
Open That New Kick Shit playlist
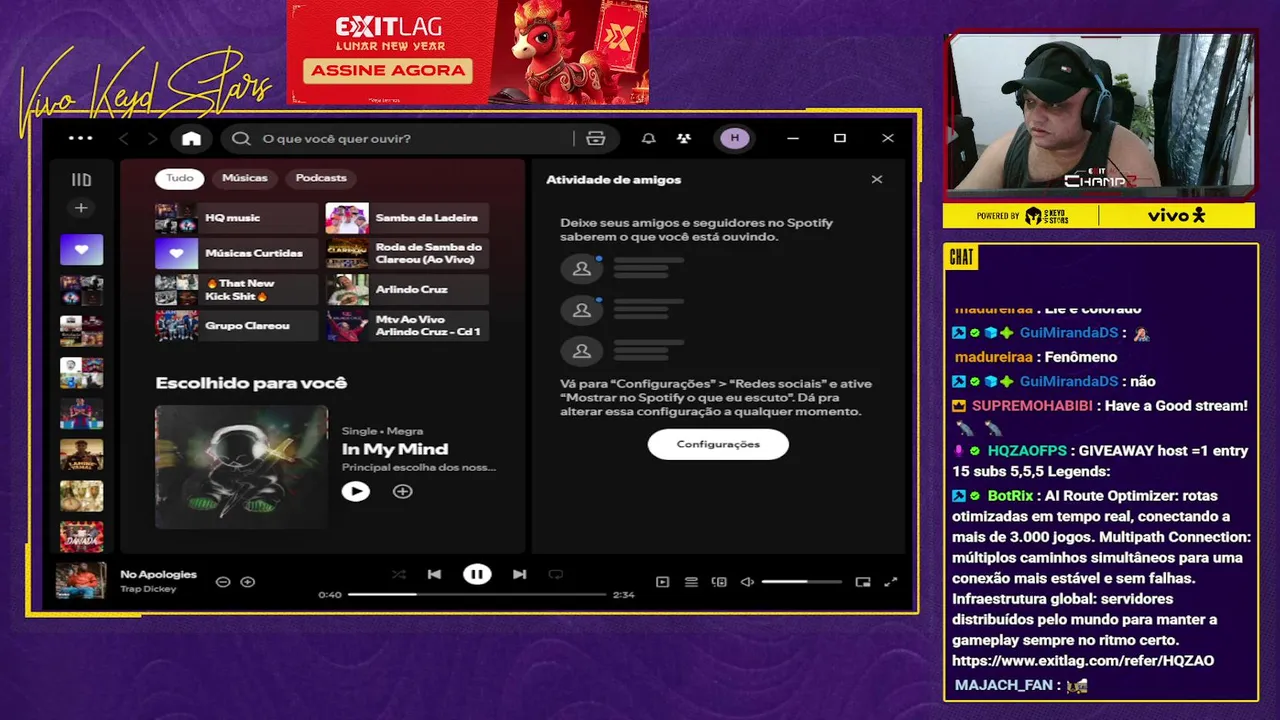pos(236,290)
